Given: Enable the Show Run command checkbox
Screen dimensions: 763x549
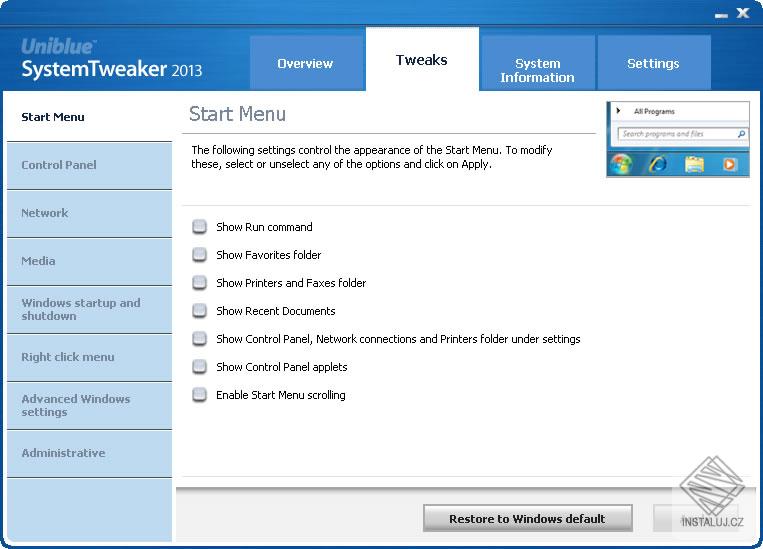Looking at the screenshot, I should 199,227.
